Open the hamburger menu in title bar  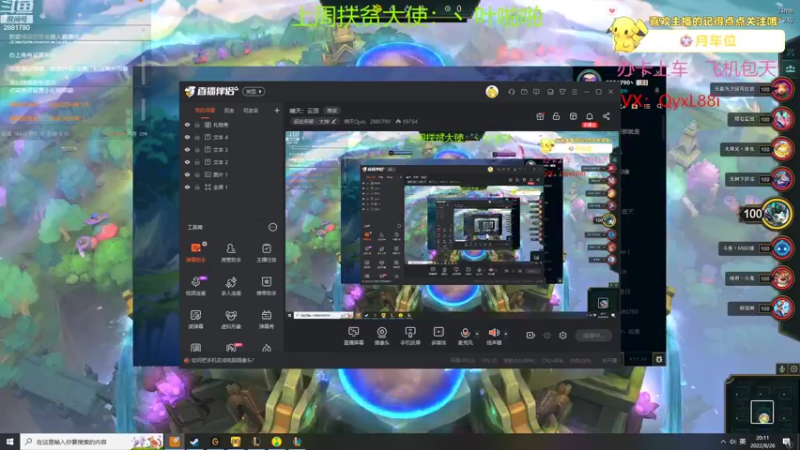[x=574, y=92]
